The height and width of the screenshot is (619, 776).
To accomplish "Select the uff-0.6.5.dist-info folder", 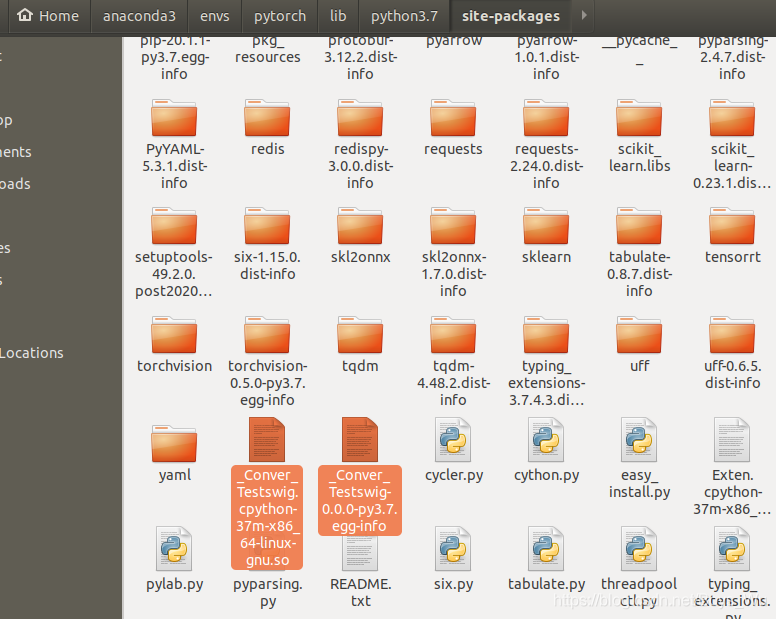I will (x=732, y=335).
